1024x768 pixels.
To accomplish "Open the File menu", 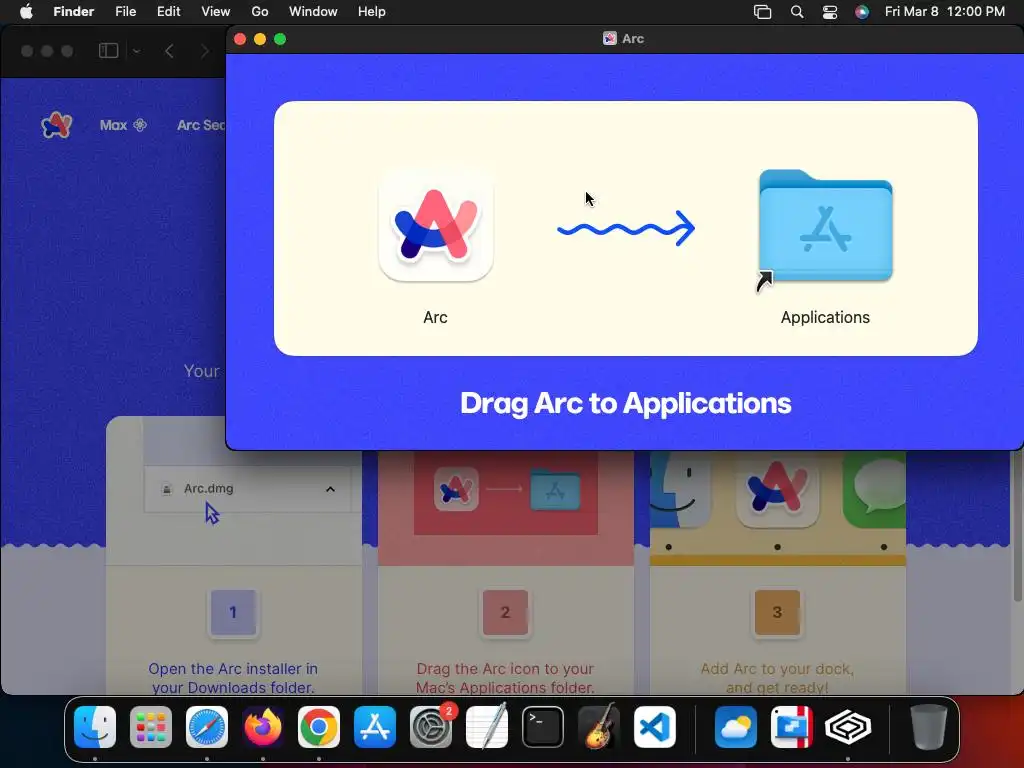I will click(x=125, y=11).
